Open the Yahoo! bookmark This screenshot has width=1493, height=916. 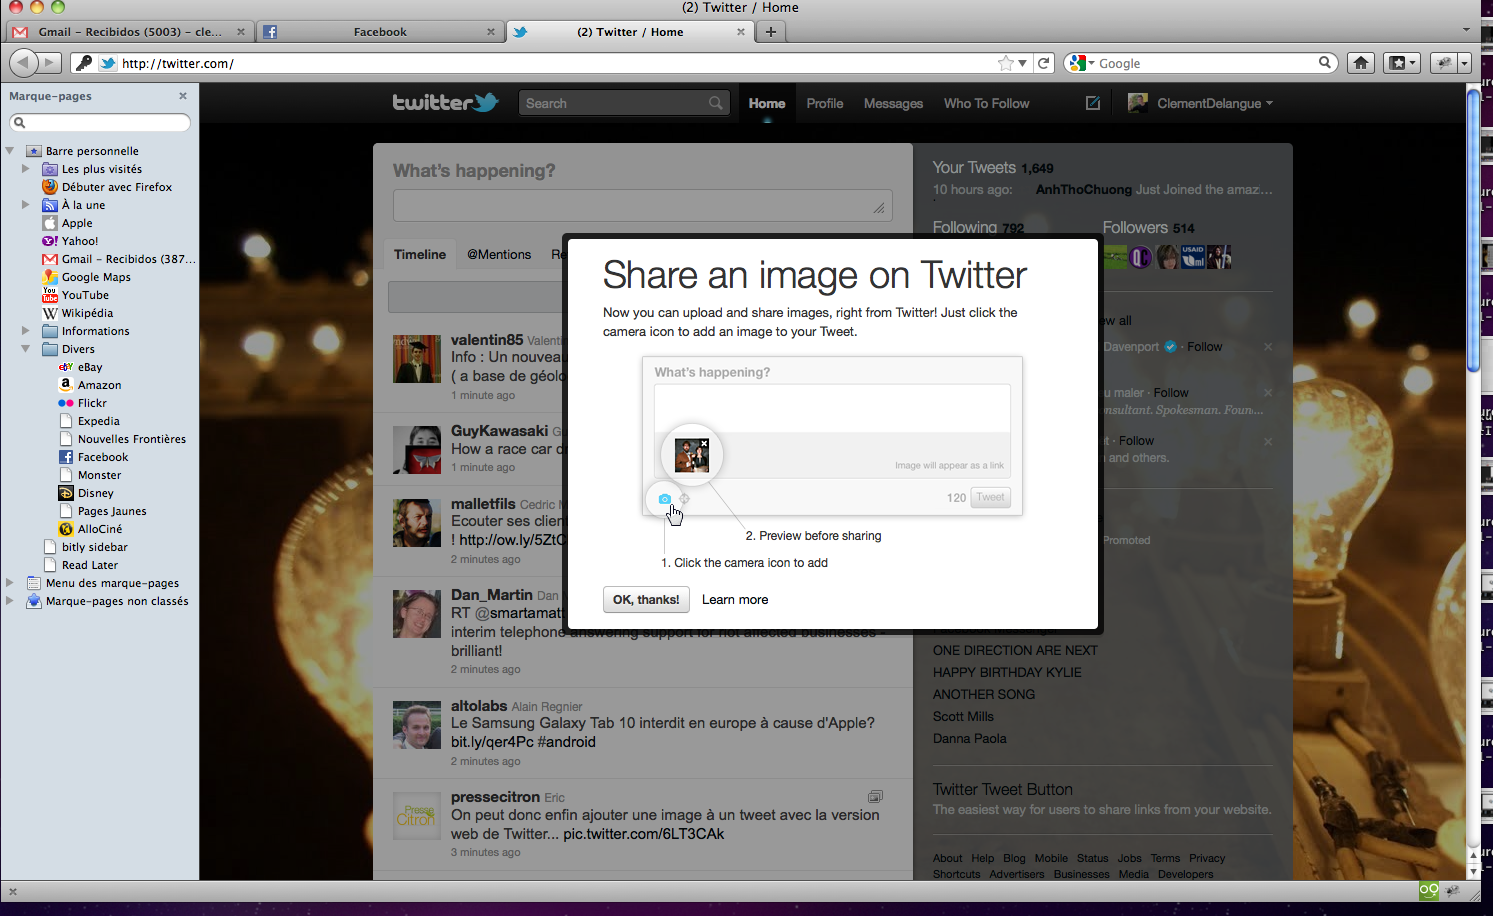pyautogui.click(x=70, y=241)
